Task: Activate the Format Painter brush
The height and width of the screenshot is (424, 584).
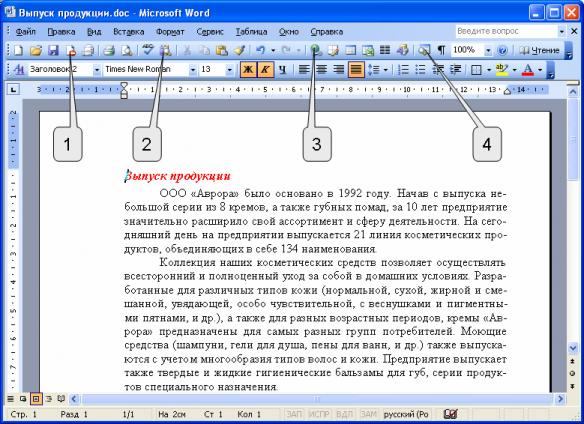Action: click(239, 50)
